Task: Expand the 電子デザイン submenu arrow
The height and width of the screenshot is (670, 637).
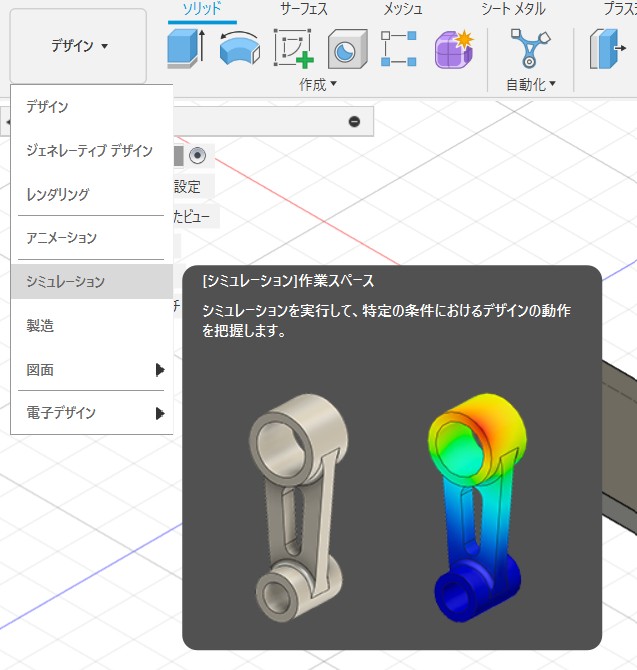Action: [x=160, y=413]
